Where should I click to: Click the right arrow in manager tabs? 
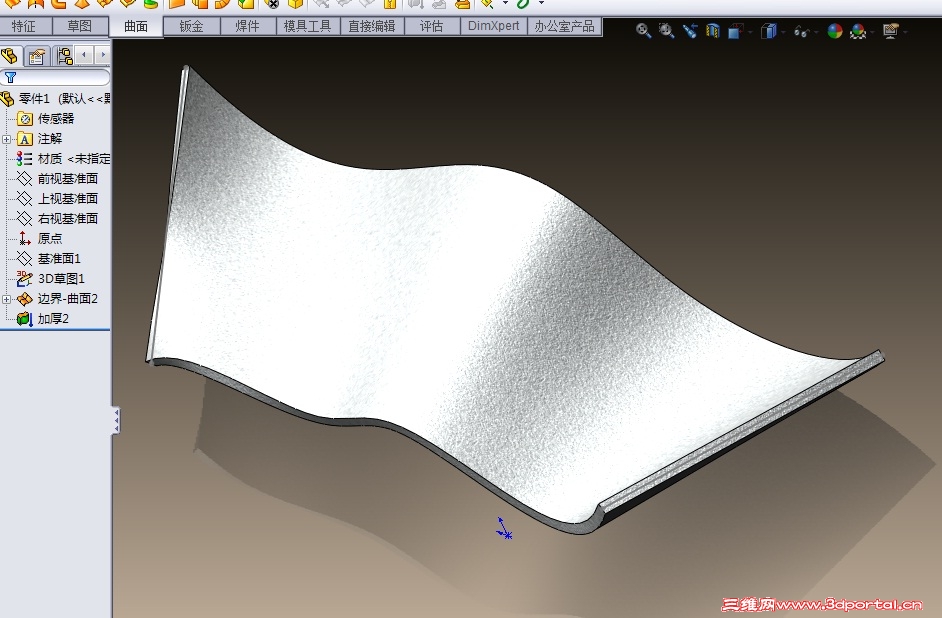(x=103, y=55)
